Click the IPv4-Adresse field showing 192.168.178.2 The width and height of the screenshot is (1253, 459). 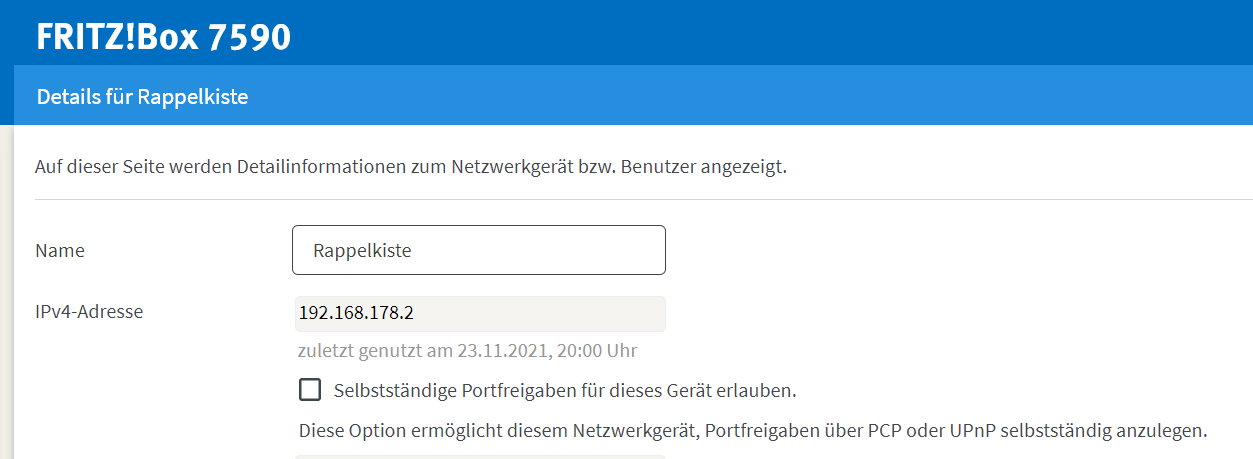tap(480, 313)
